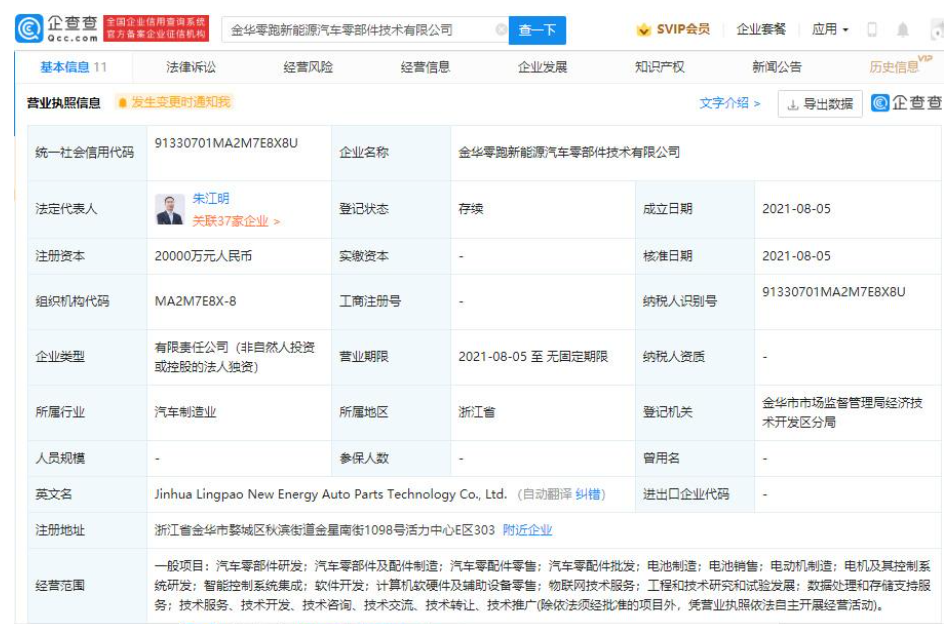Select region value 浙江省
Viewport: 952px width, 624px height.
point(477,412)
